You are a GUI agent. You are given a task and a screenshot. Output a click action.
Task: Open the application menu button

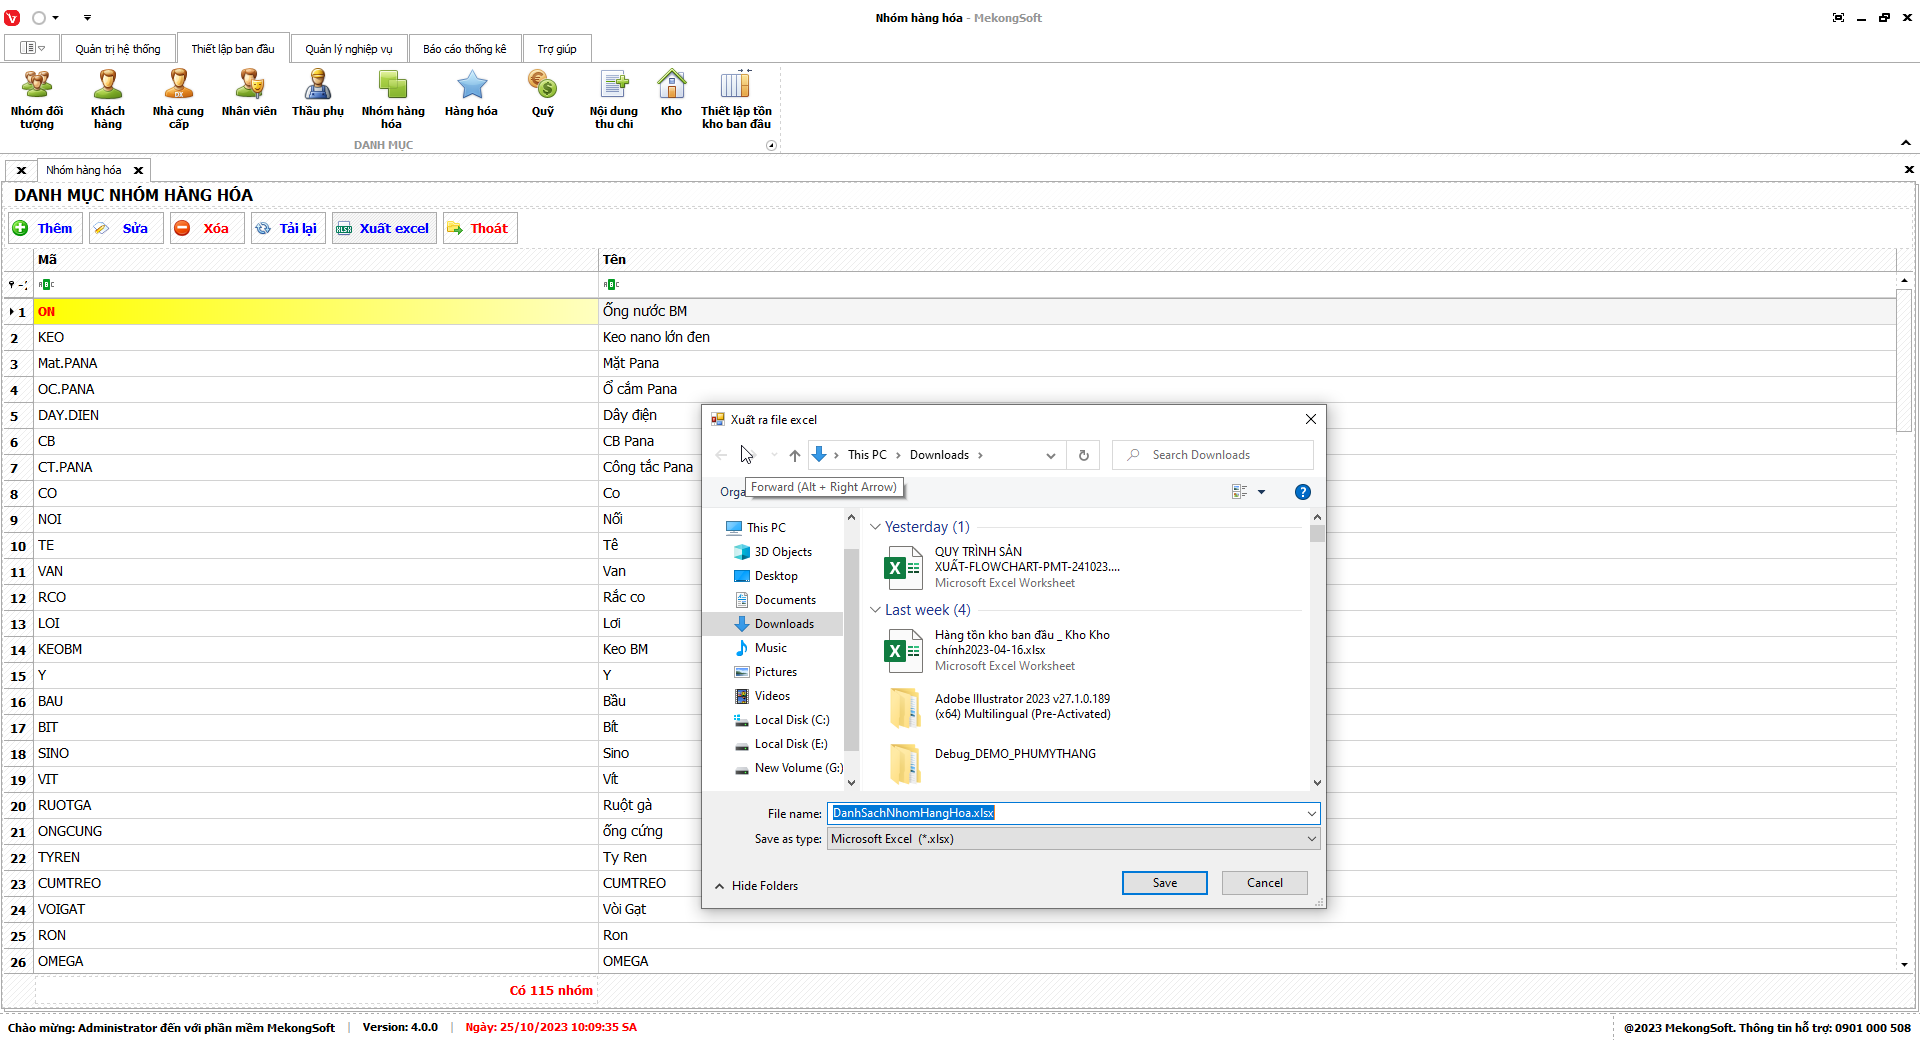33,48
